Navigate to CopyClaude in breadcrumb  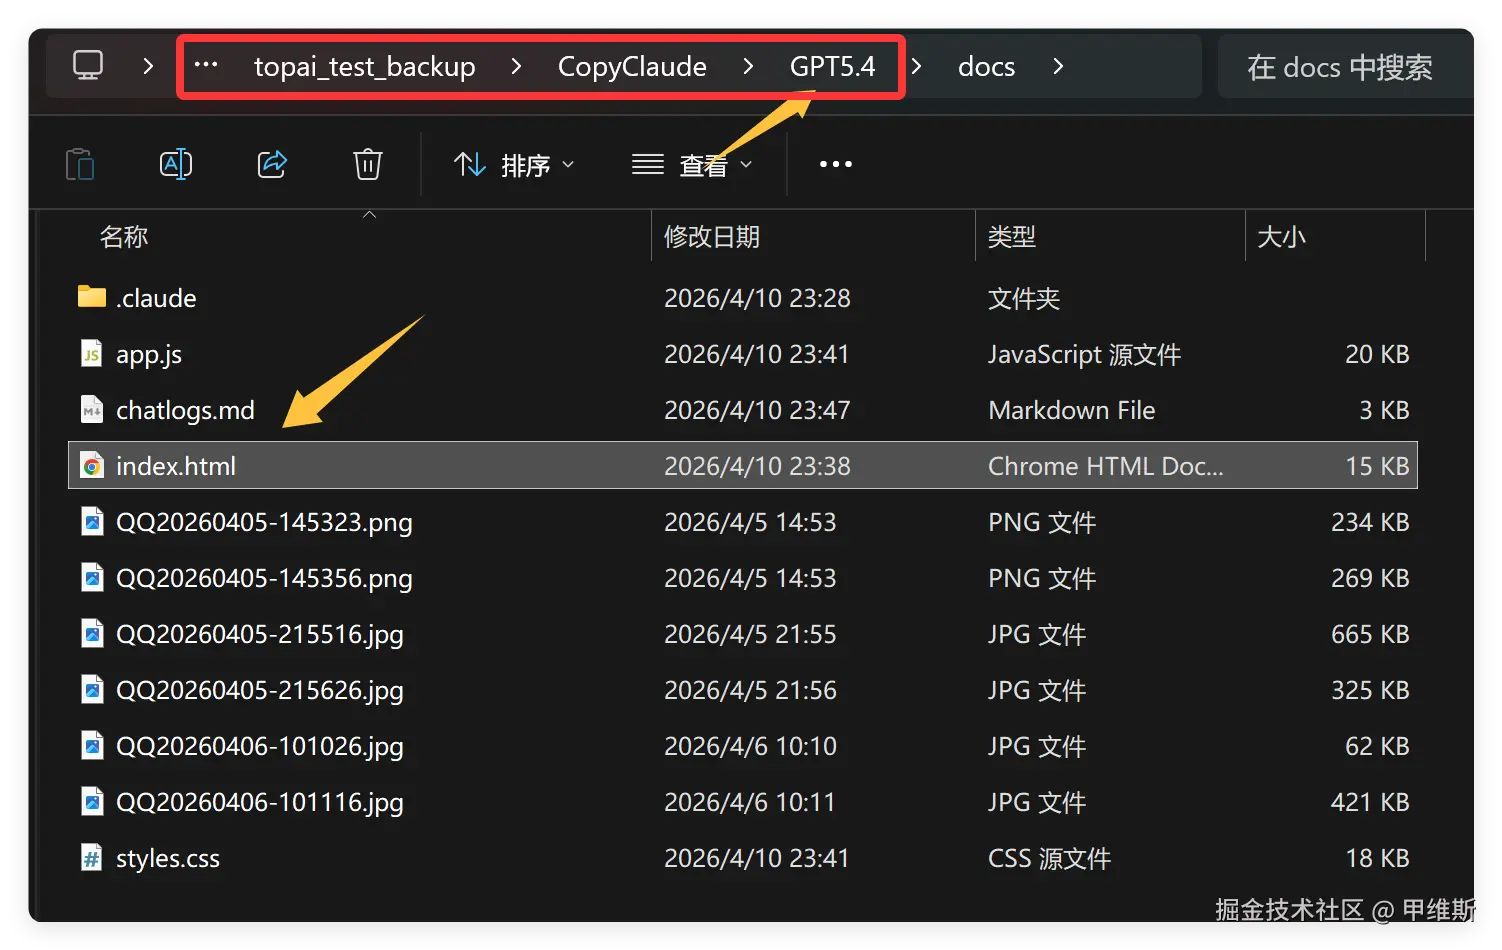click(632, 66)
